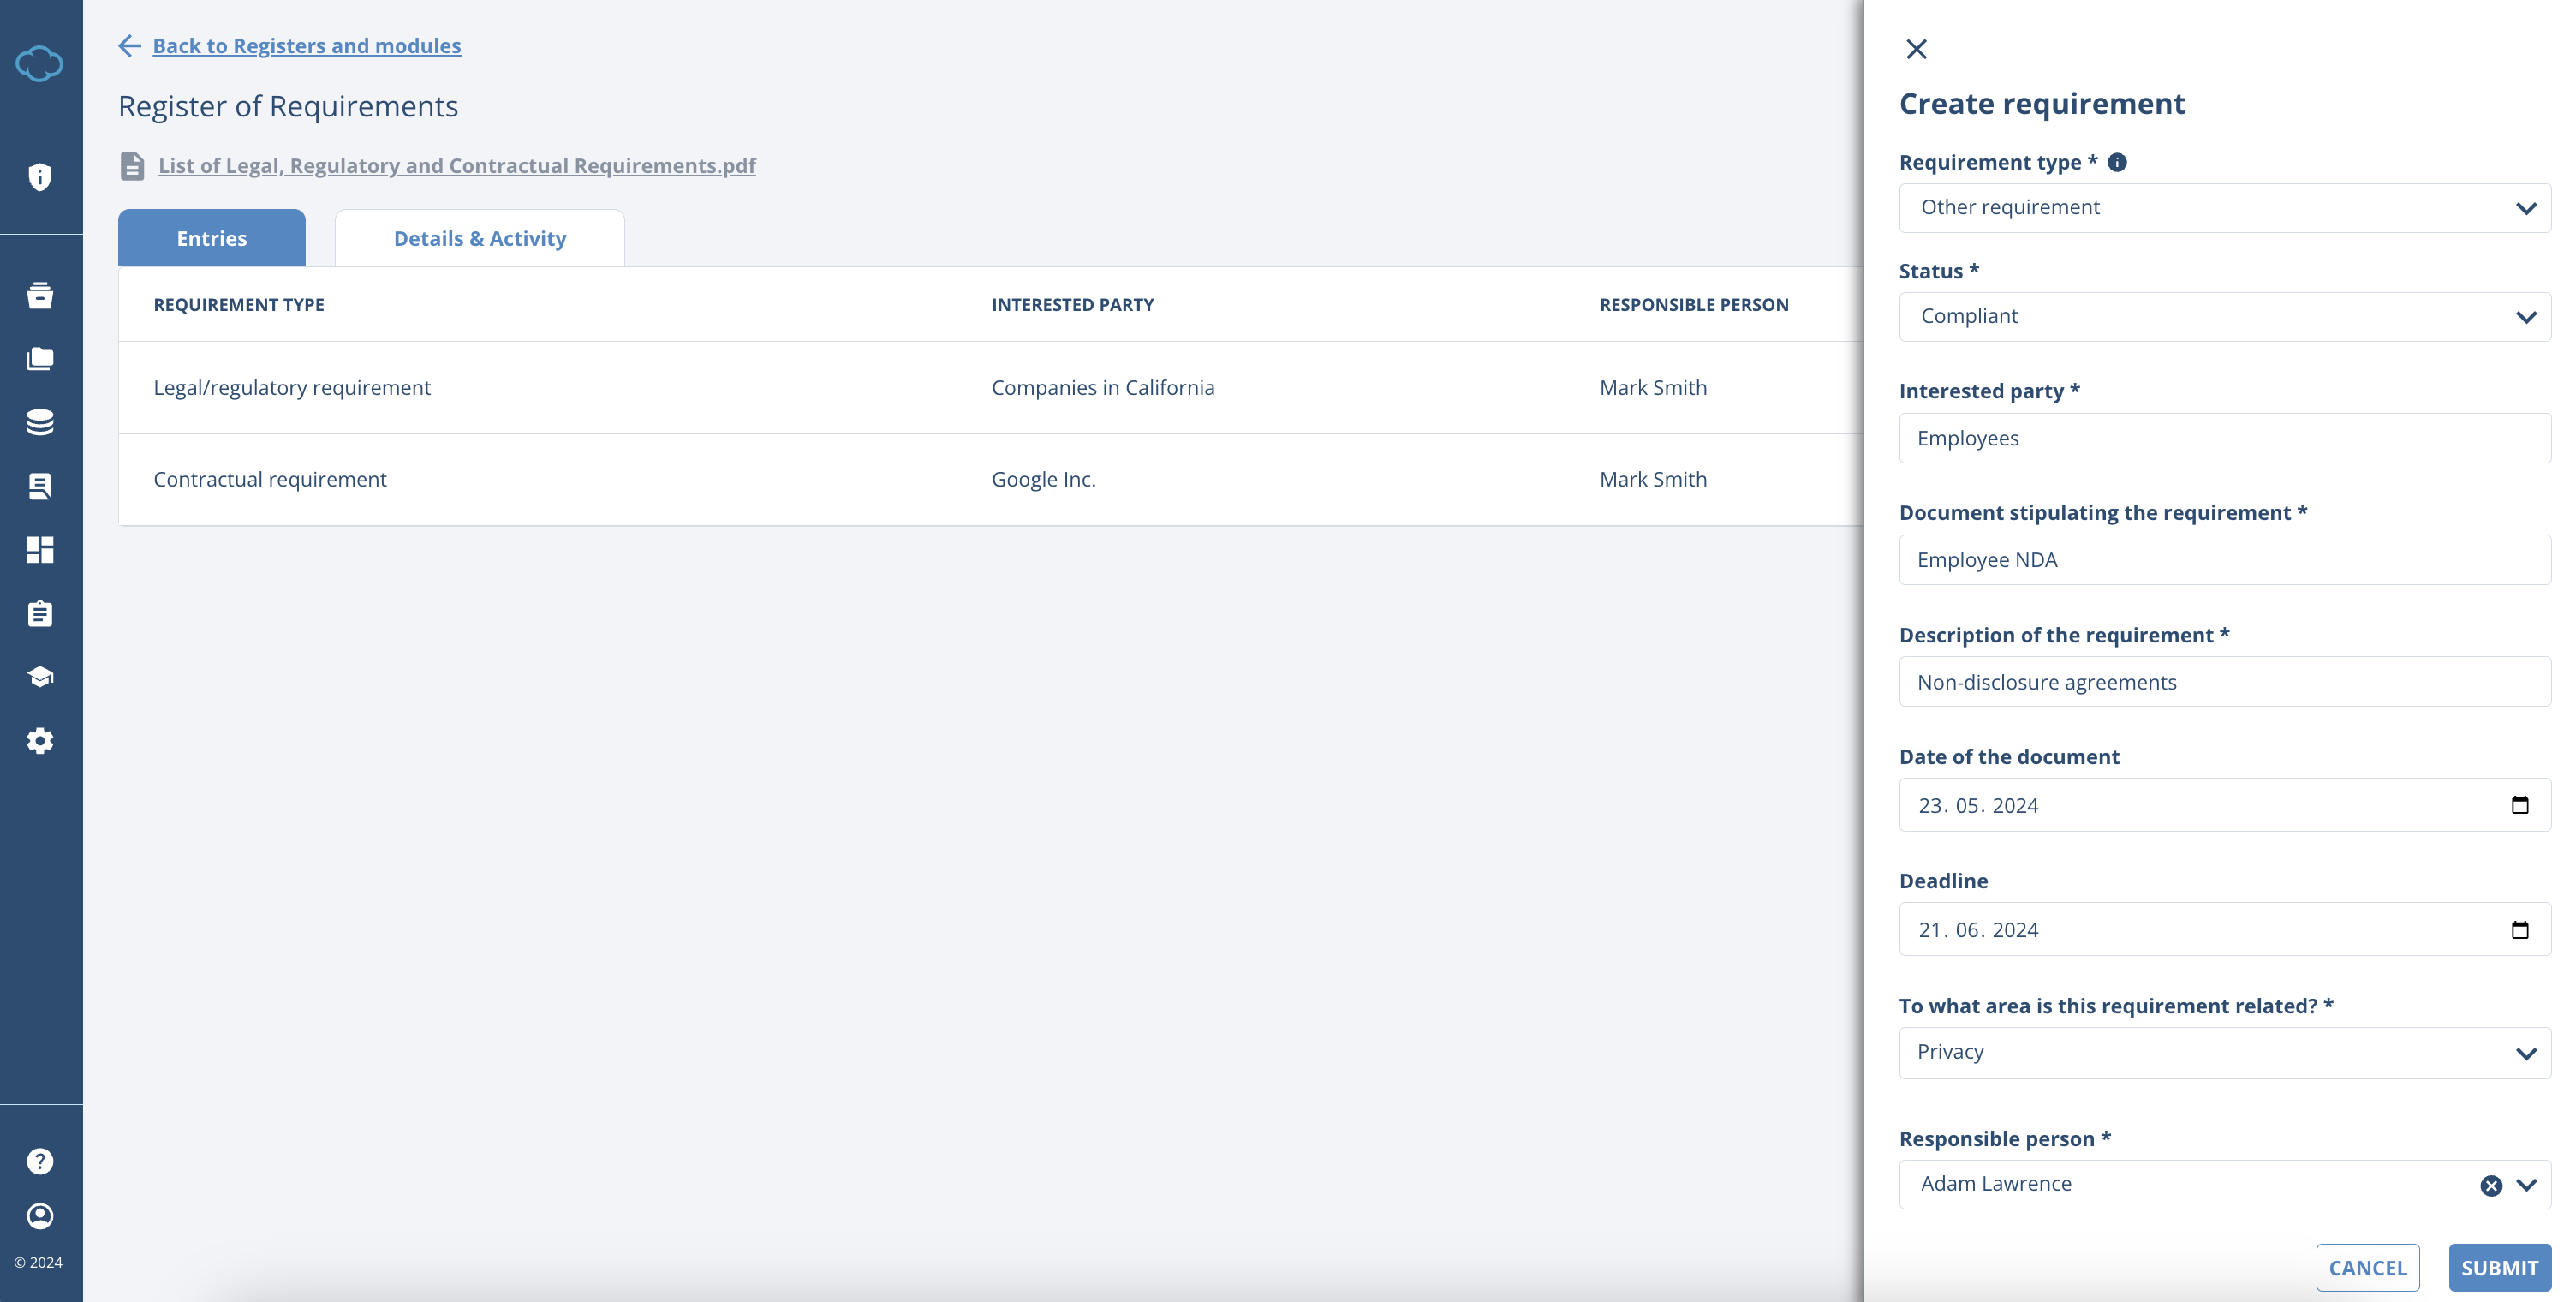The height and width of the screenshot is (1302, 2576).
Task: Click the Requirement type info icon
Action: click(2117, 162)
